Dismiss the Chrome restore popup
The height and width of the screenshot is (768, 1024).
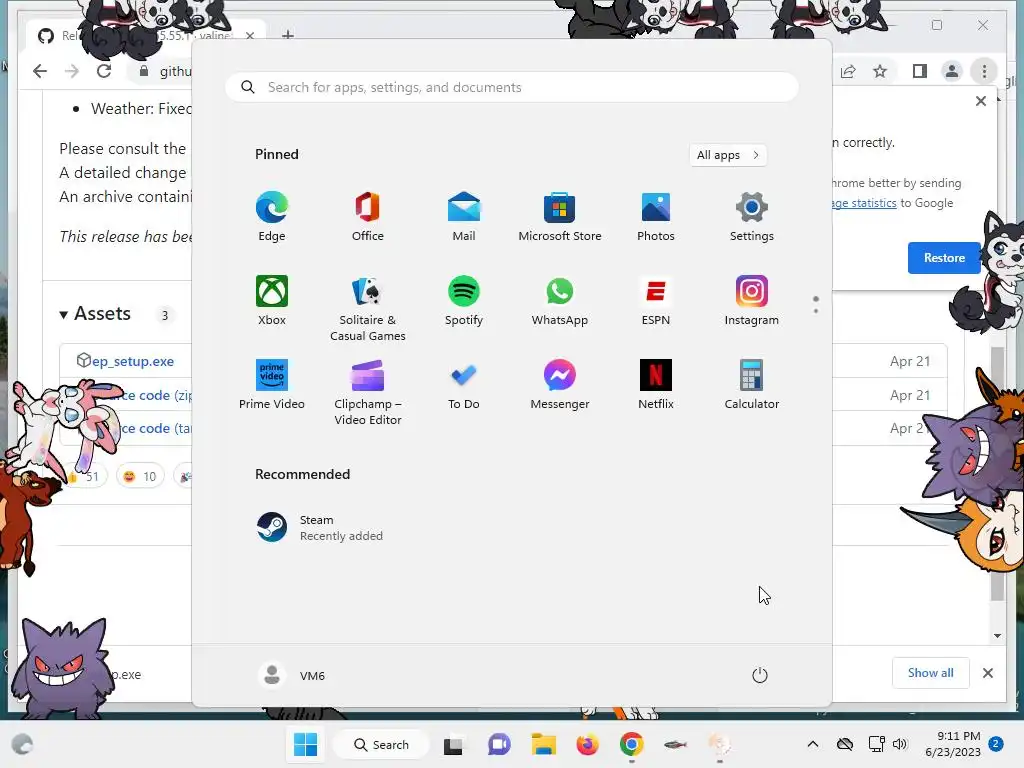981,101
